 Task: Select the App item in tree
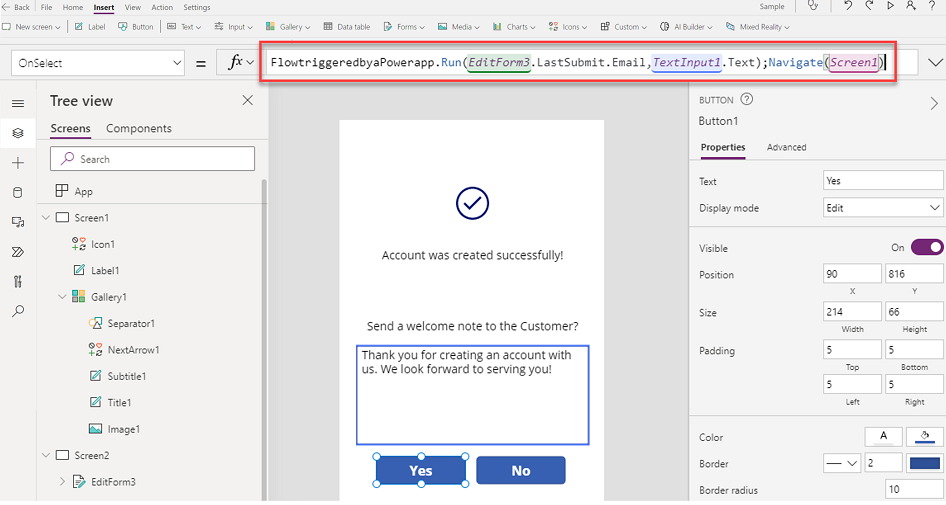tap(83, 191)
